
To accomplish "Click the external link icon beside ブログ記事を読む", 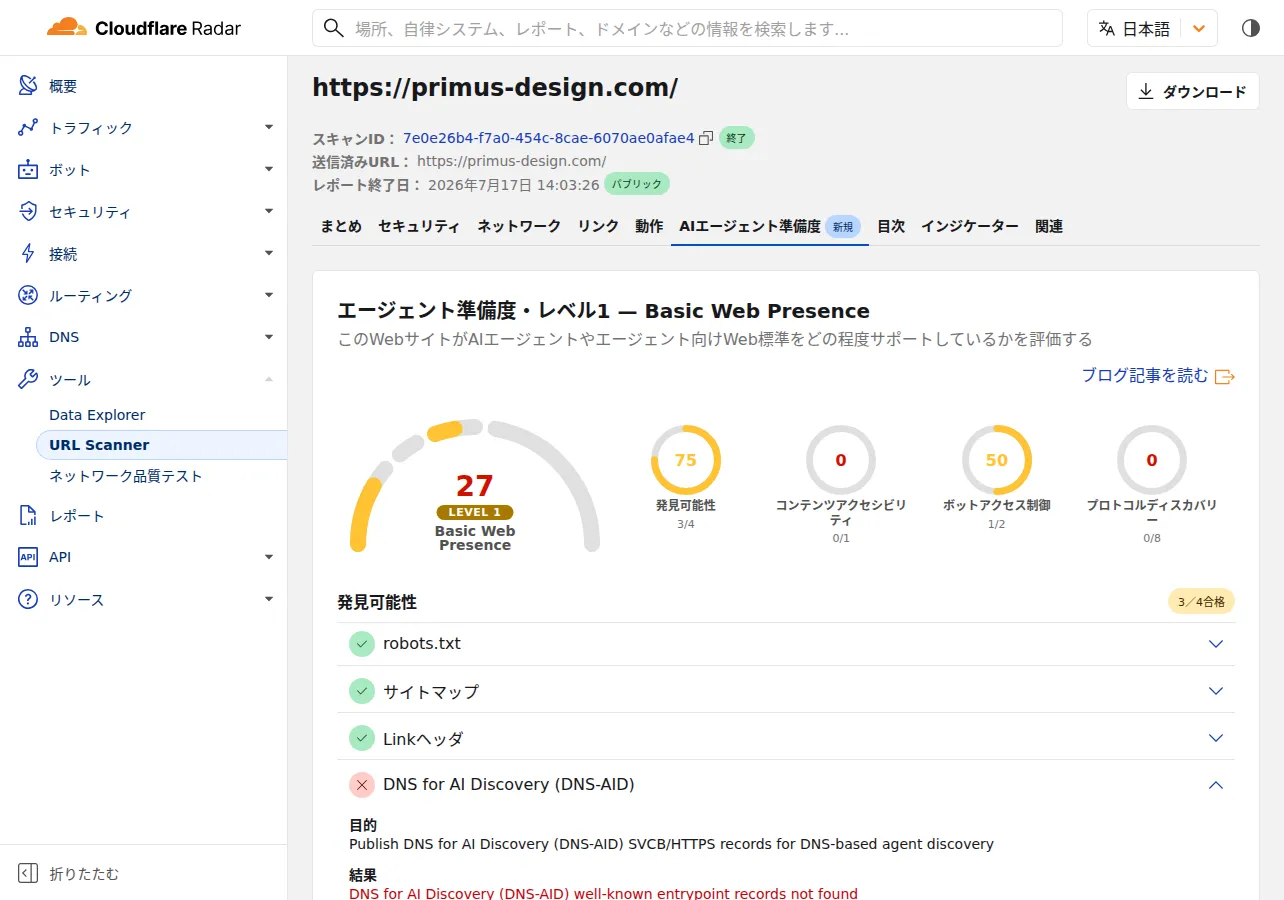I will (x=1225, y=376).
